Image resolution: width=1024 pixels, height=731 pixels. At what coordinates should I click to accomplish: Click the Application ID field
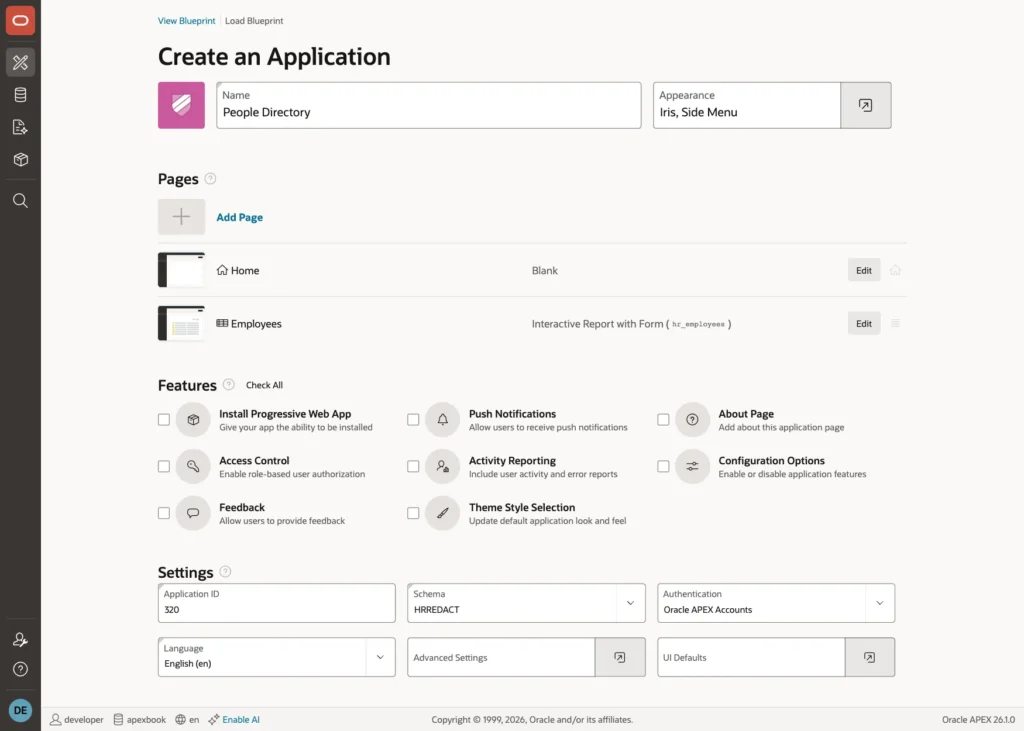pos(277,603)
